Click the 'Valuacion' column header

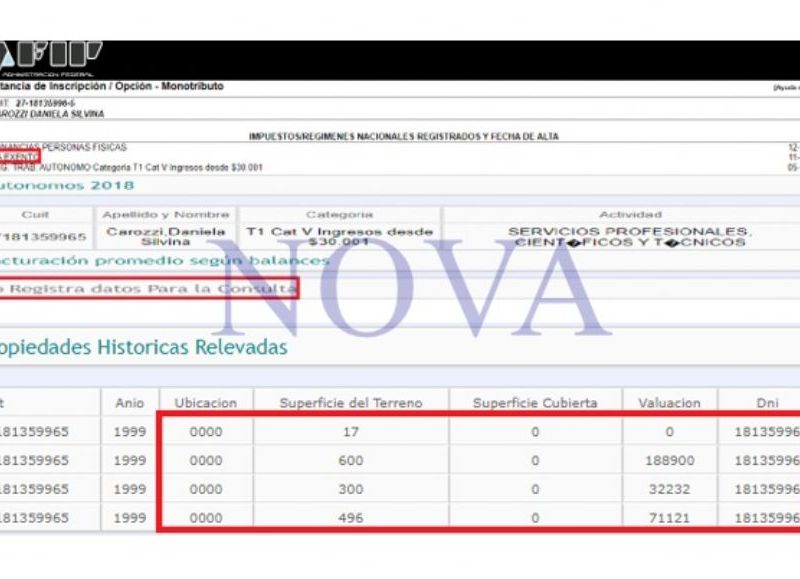click(x=669, y=402)
